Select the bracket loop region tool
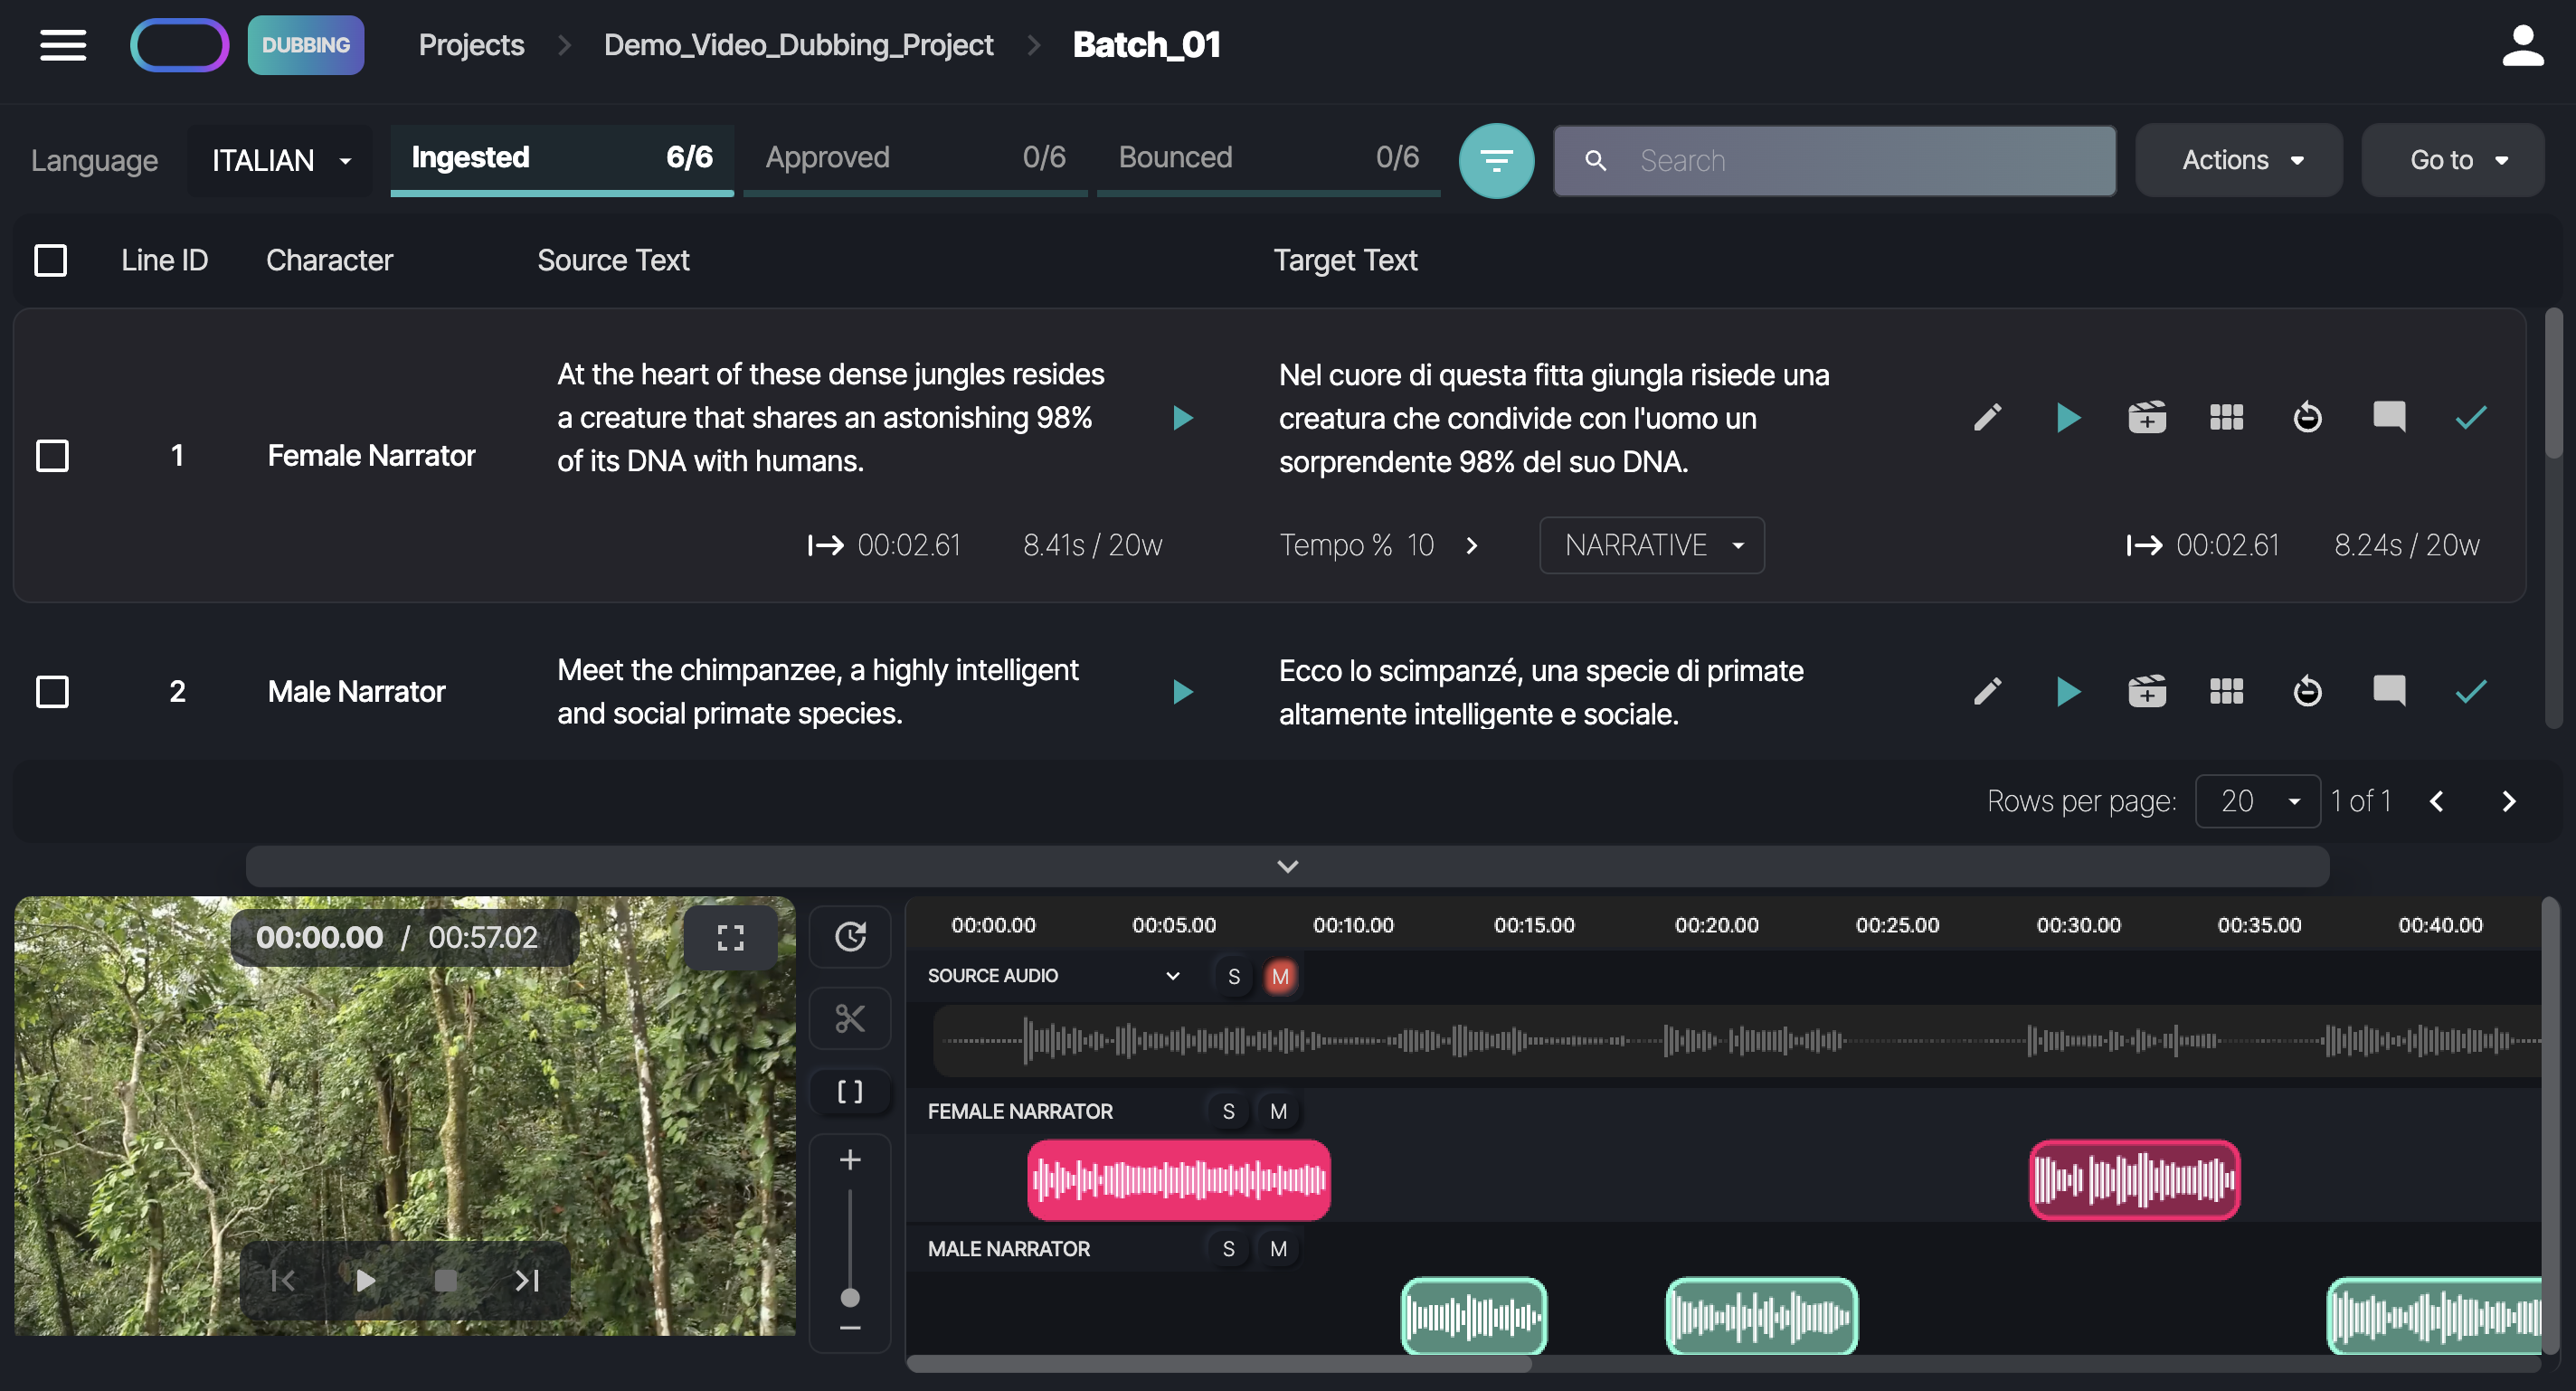The height and width of the screenshot is (1391, 2576). point(849,1092)
